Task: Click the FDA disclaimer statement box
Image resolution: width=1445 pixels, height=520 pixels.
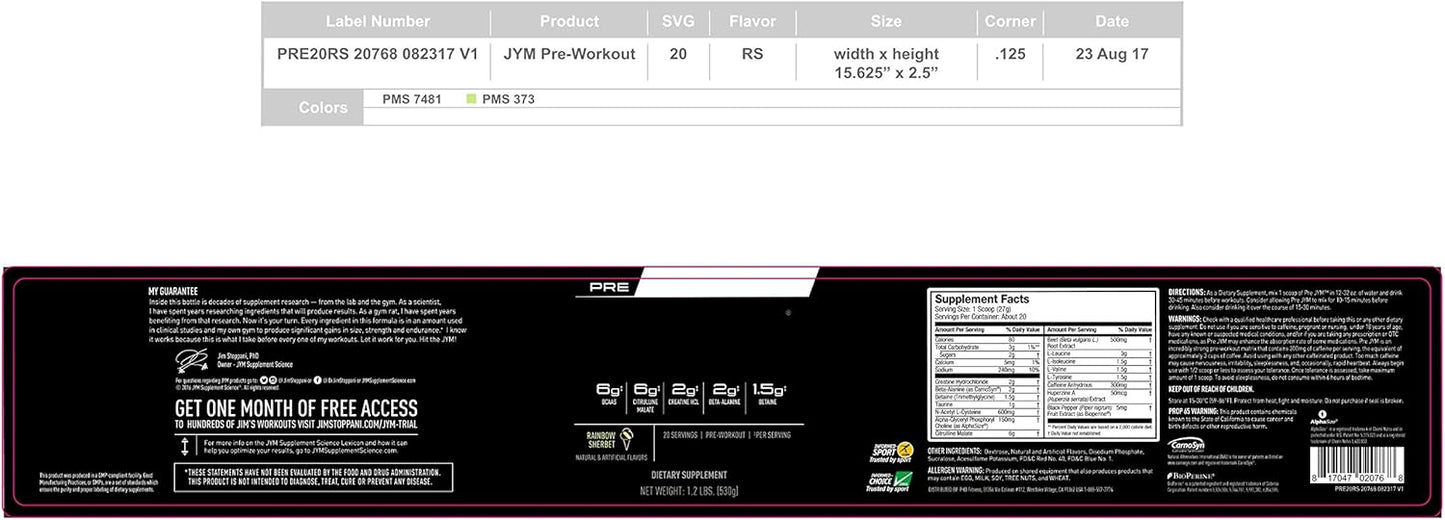Action: 313,477
